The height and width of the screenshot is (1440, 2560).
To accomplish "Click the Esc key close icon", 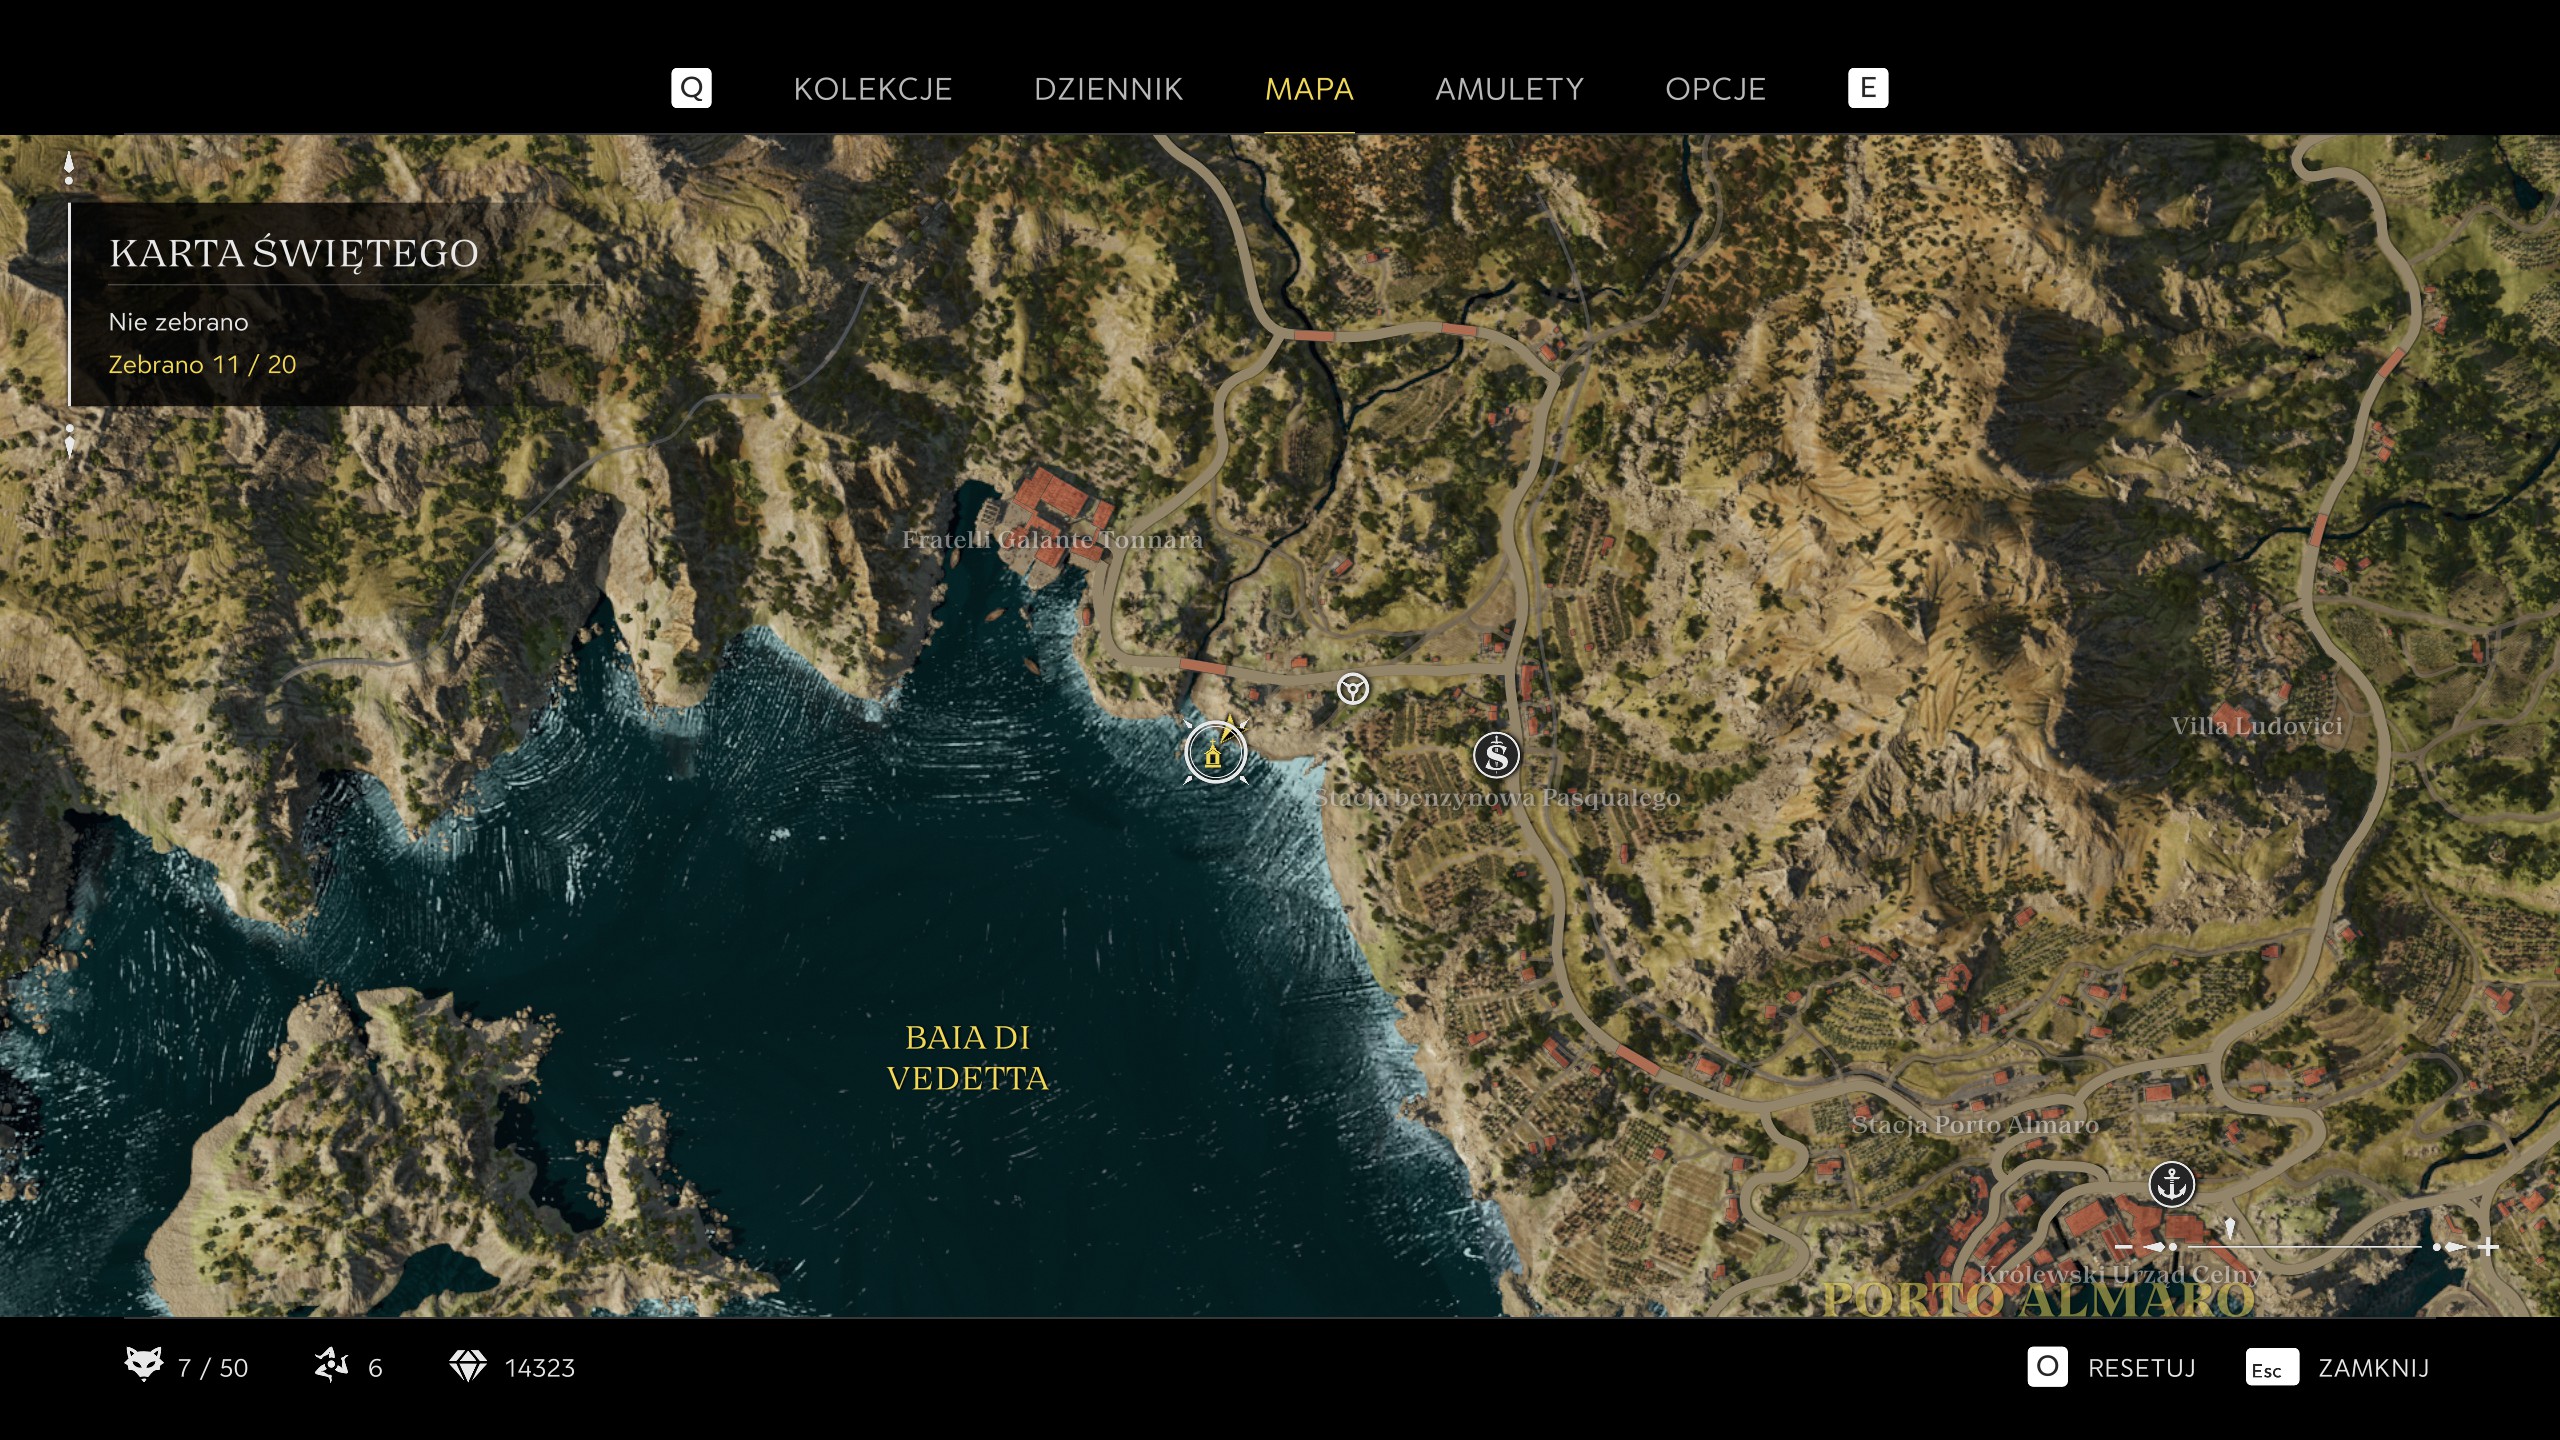I will tap(2272, 1368).
